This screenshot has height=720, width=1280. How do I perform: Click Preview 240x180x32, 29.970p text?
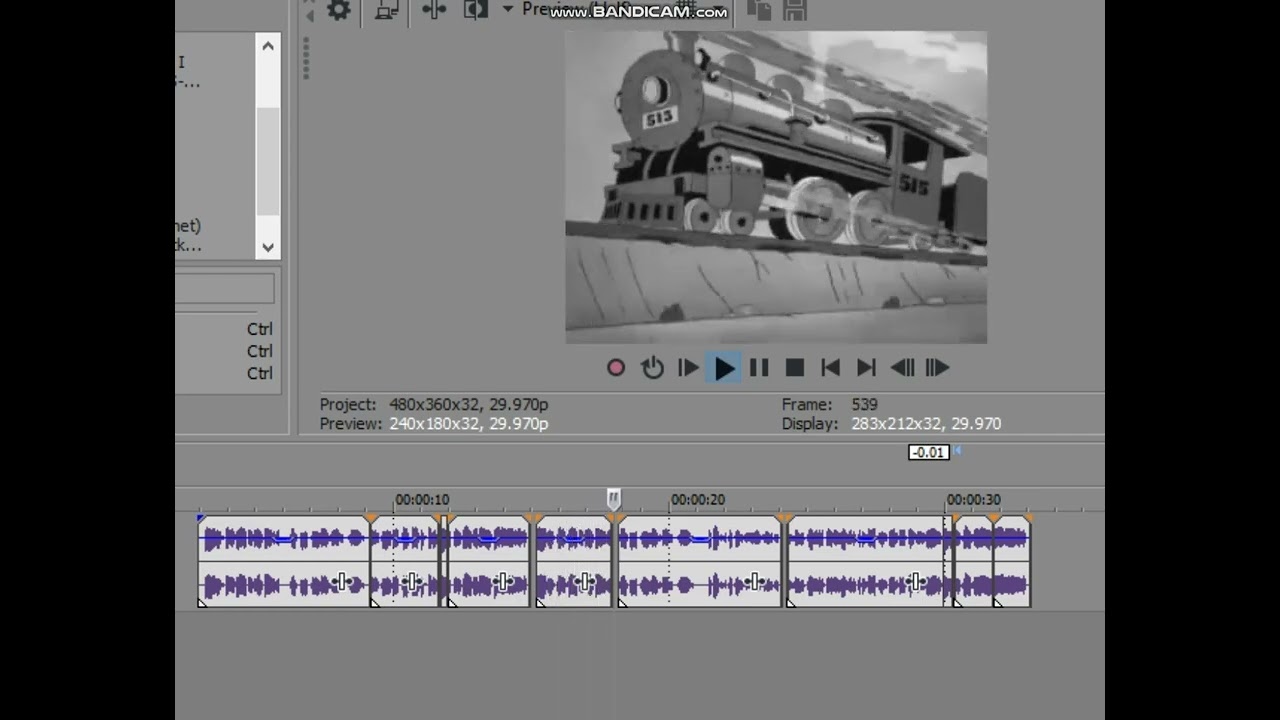coord(434,424)
